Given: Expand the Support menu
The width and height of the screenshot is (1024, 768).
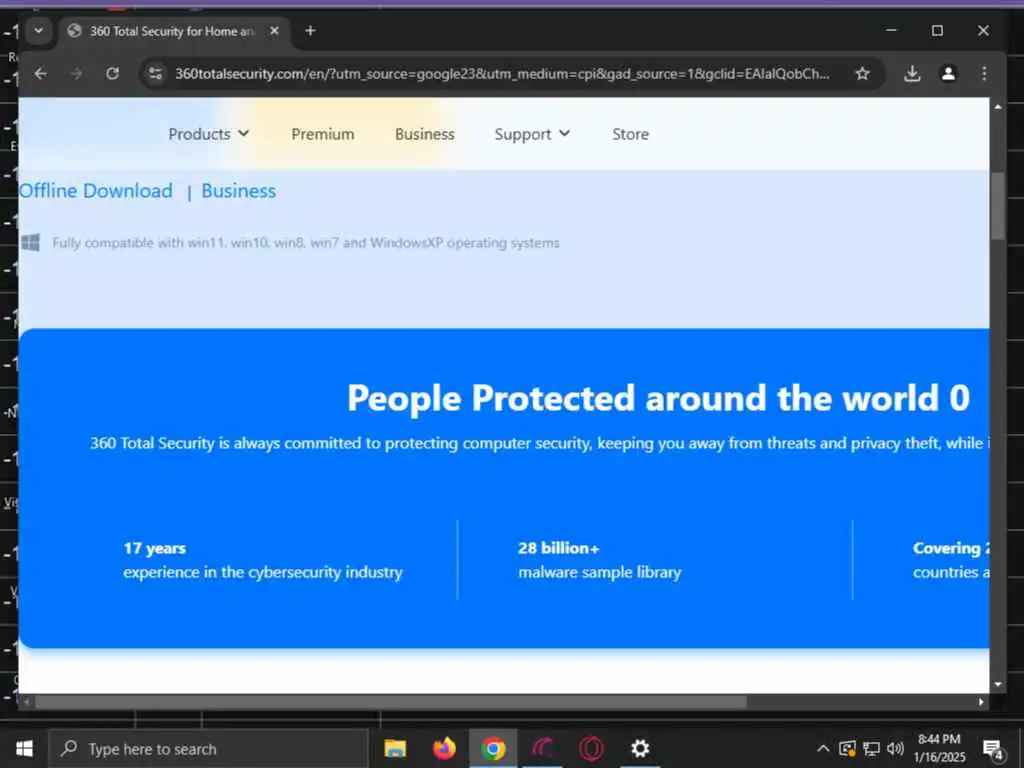Looking at the screenshot, I should pyautogui.click(x=532, y=134).
